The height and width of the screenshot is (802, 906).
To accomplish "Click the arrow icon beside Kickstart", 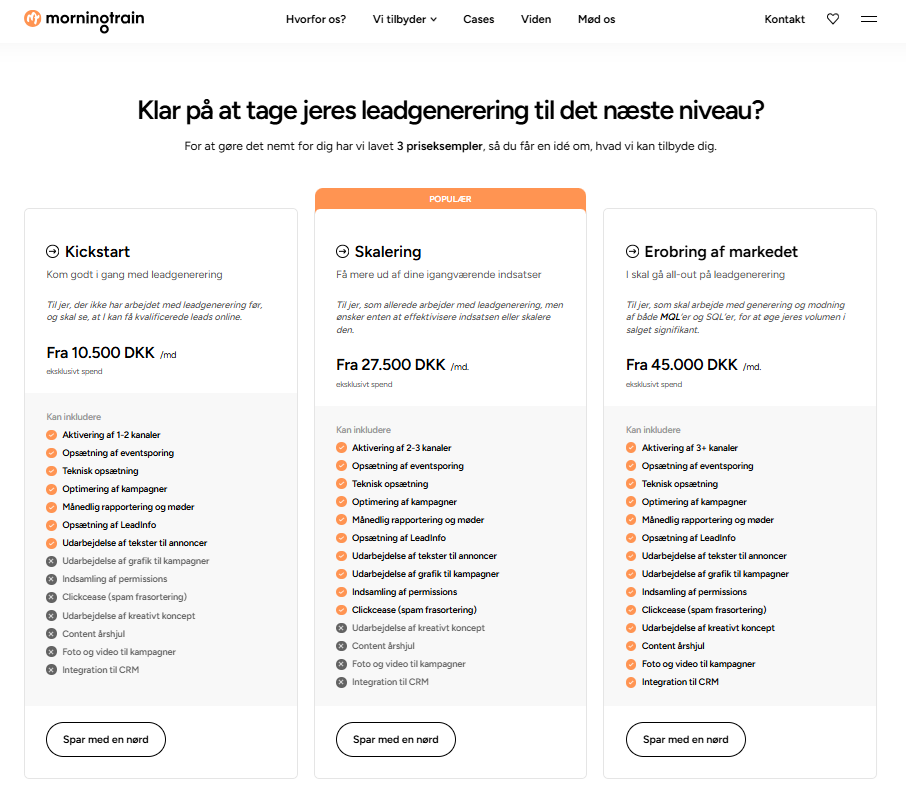I will pyautogui.click(x=53, y=252).
